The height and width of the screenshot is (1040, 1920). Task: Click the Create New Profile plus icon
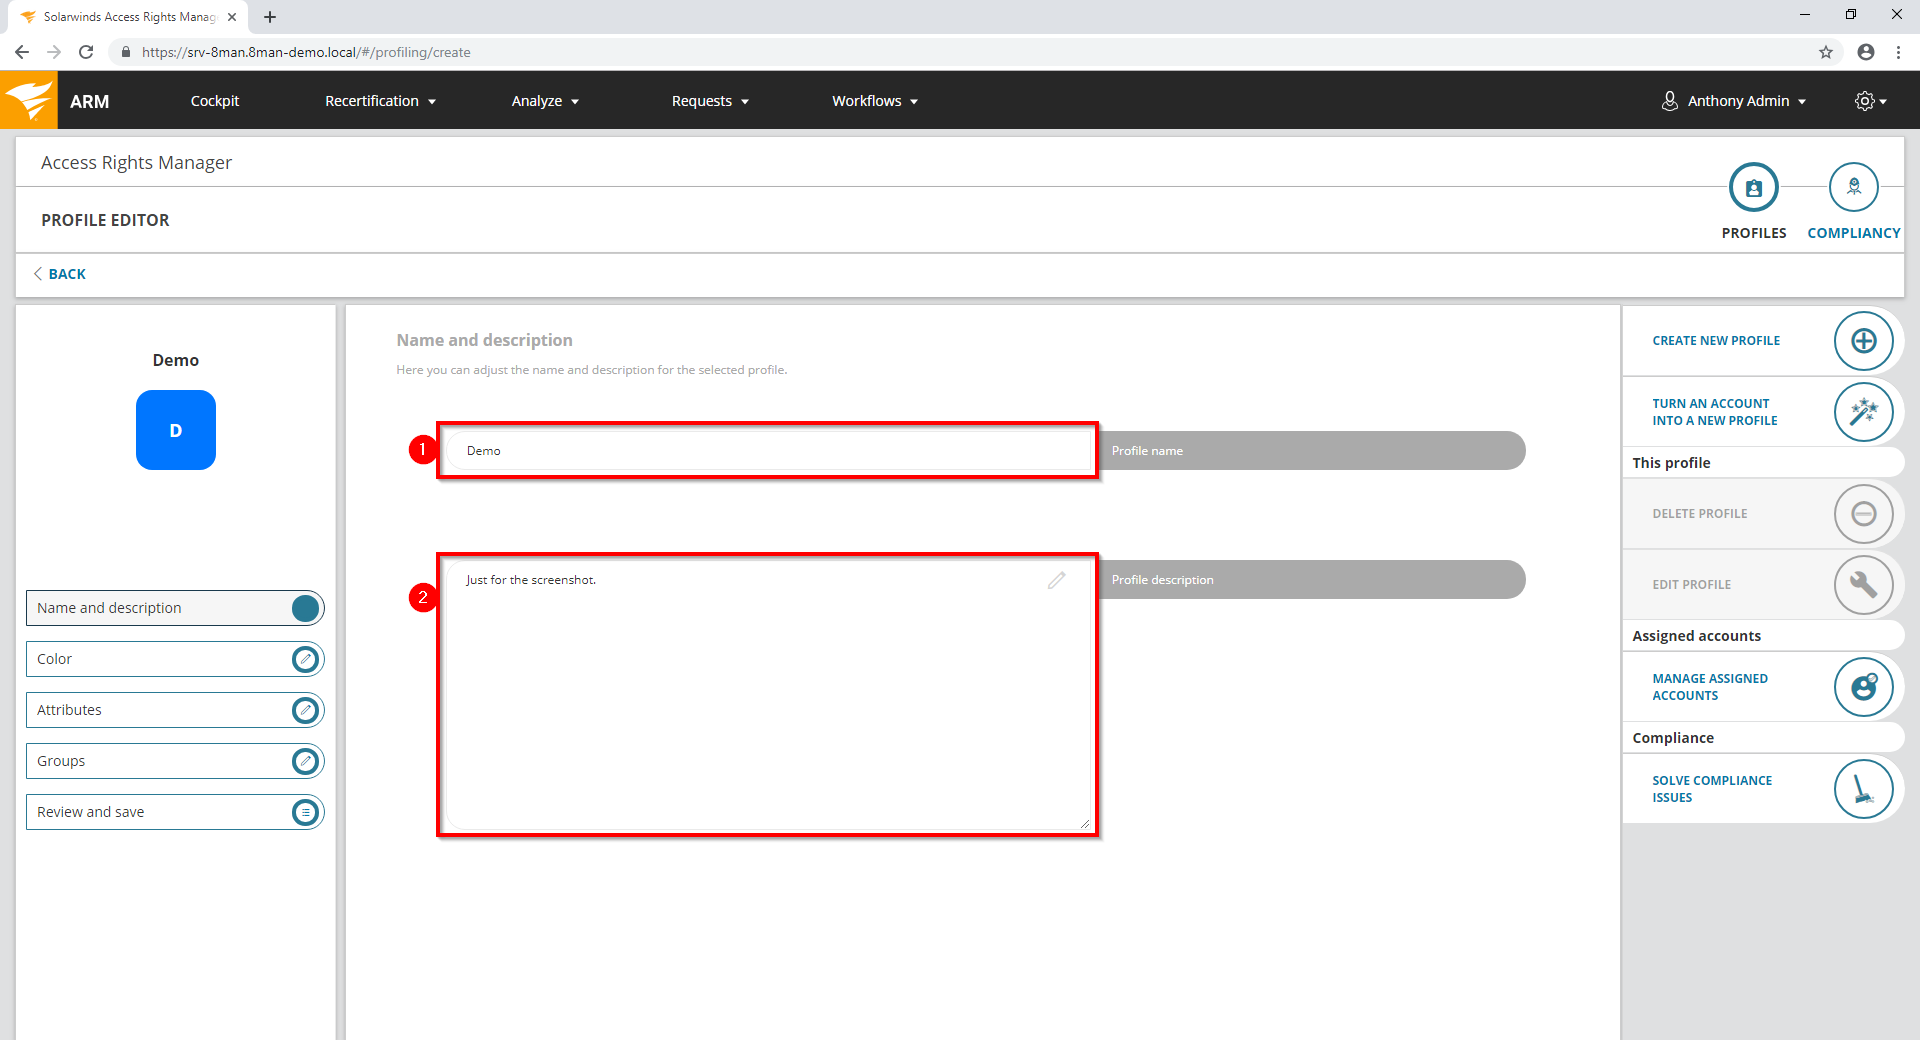point(1863,341)
